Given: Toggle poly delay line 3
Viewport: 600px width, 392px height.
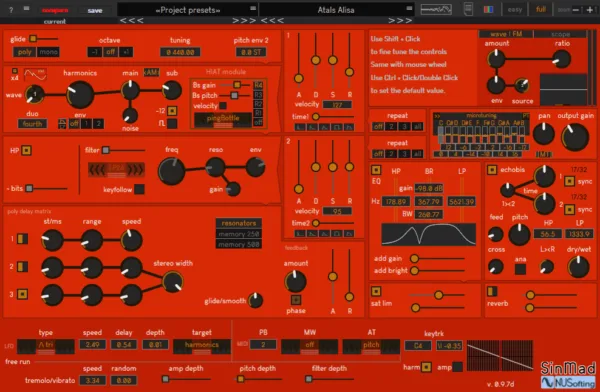Looking at the screenshot, I should (x=23, y=294).
